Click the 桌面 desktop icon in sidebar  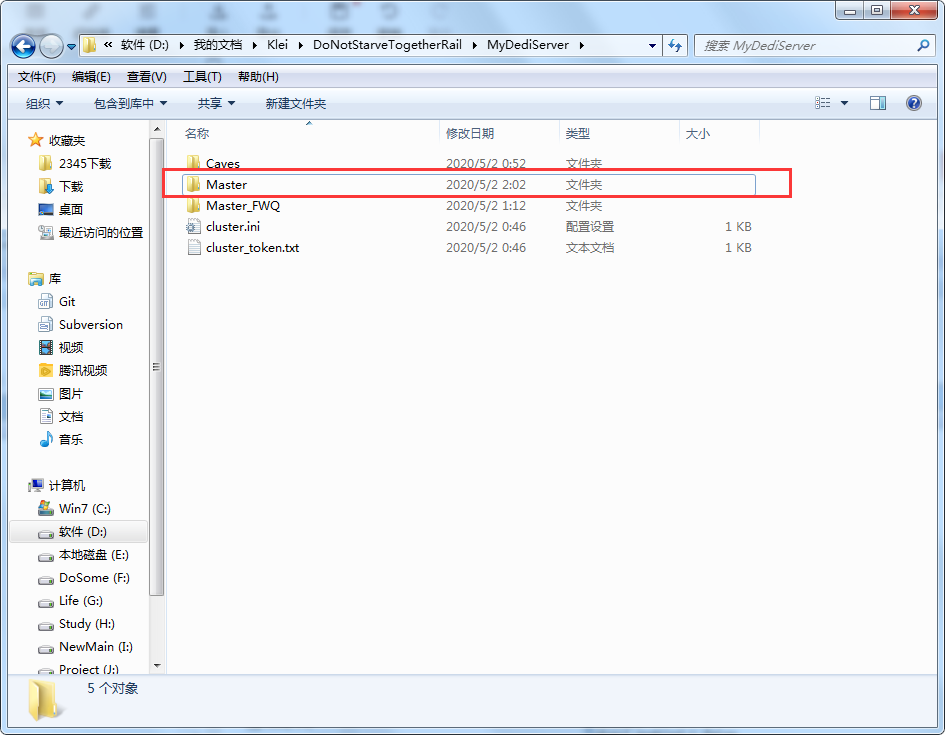pyautogui.click(x=46, y=210)
